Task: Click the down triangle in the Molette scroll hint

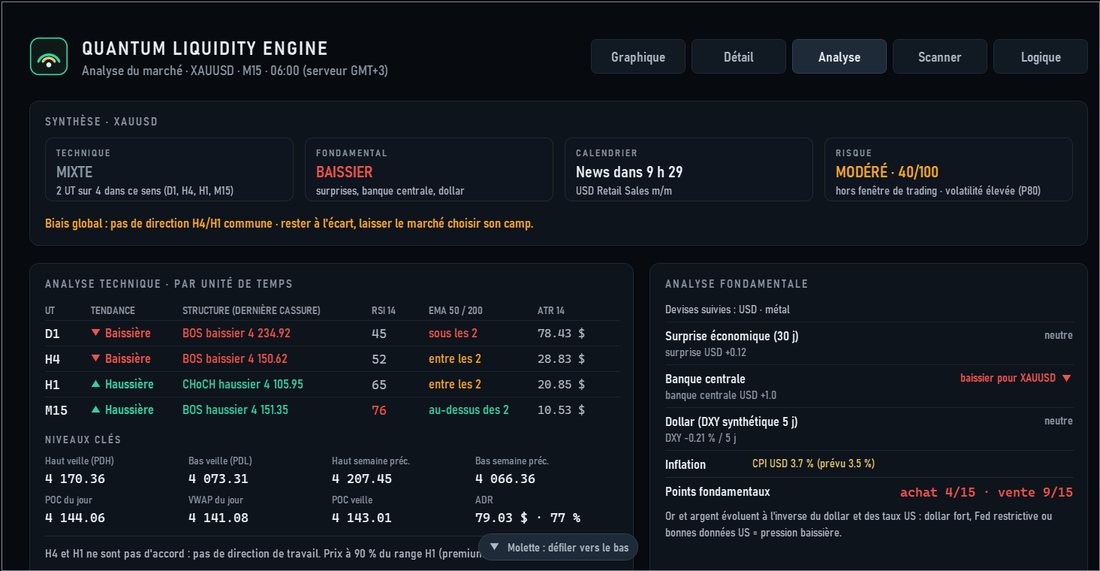Action: (495, 546)
